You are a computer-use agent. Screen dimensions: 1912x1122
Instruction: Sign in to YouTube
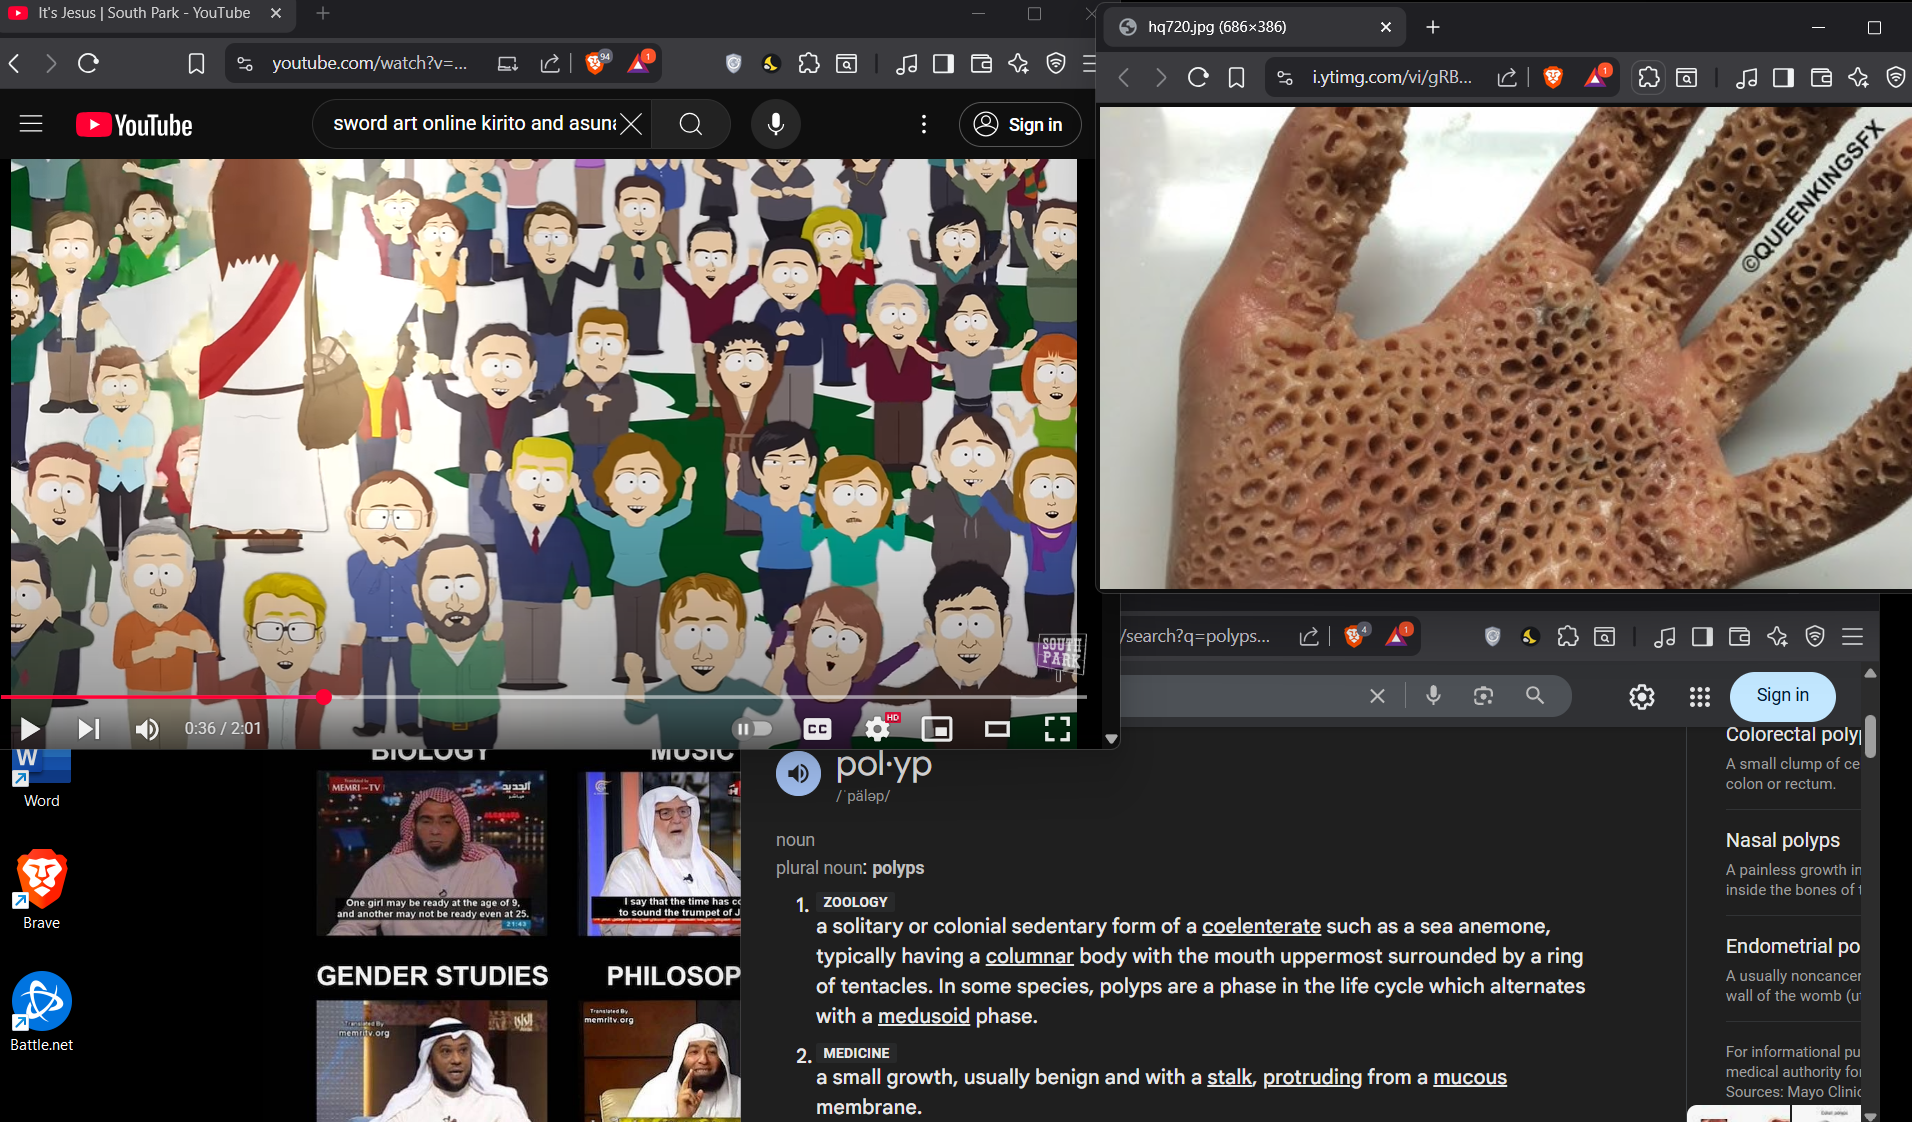click(1019, 124)
